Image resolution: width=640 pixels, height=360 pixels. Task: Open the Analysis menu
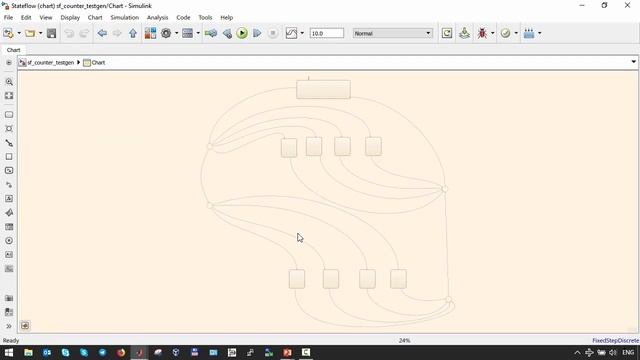coord(158,18)
